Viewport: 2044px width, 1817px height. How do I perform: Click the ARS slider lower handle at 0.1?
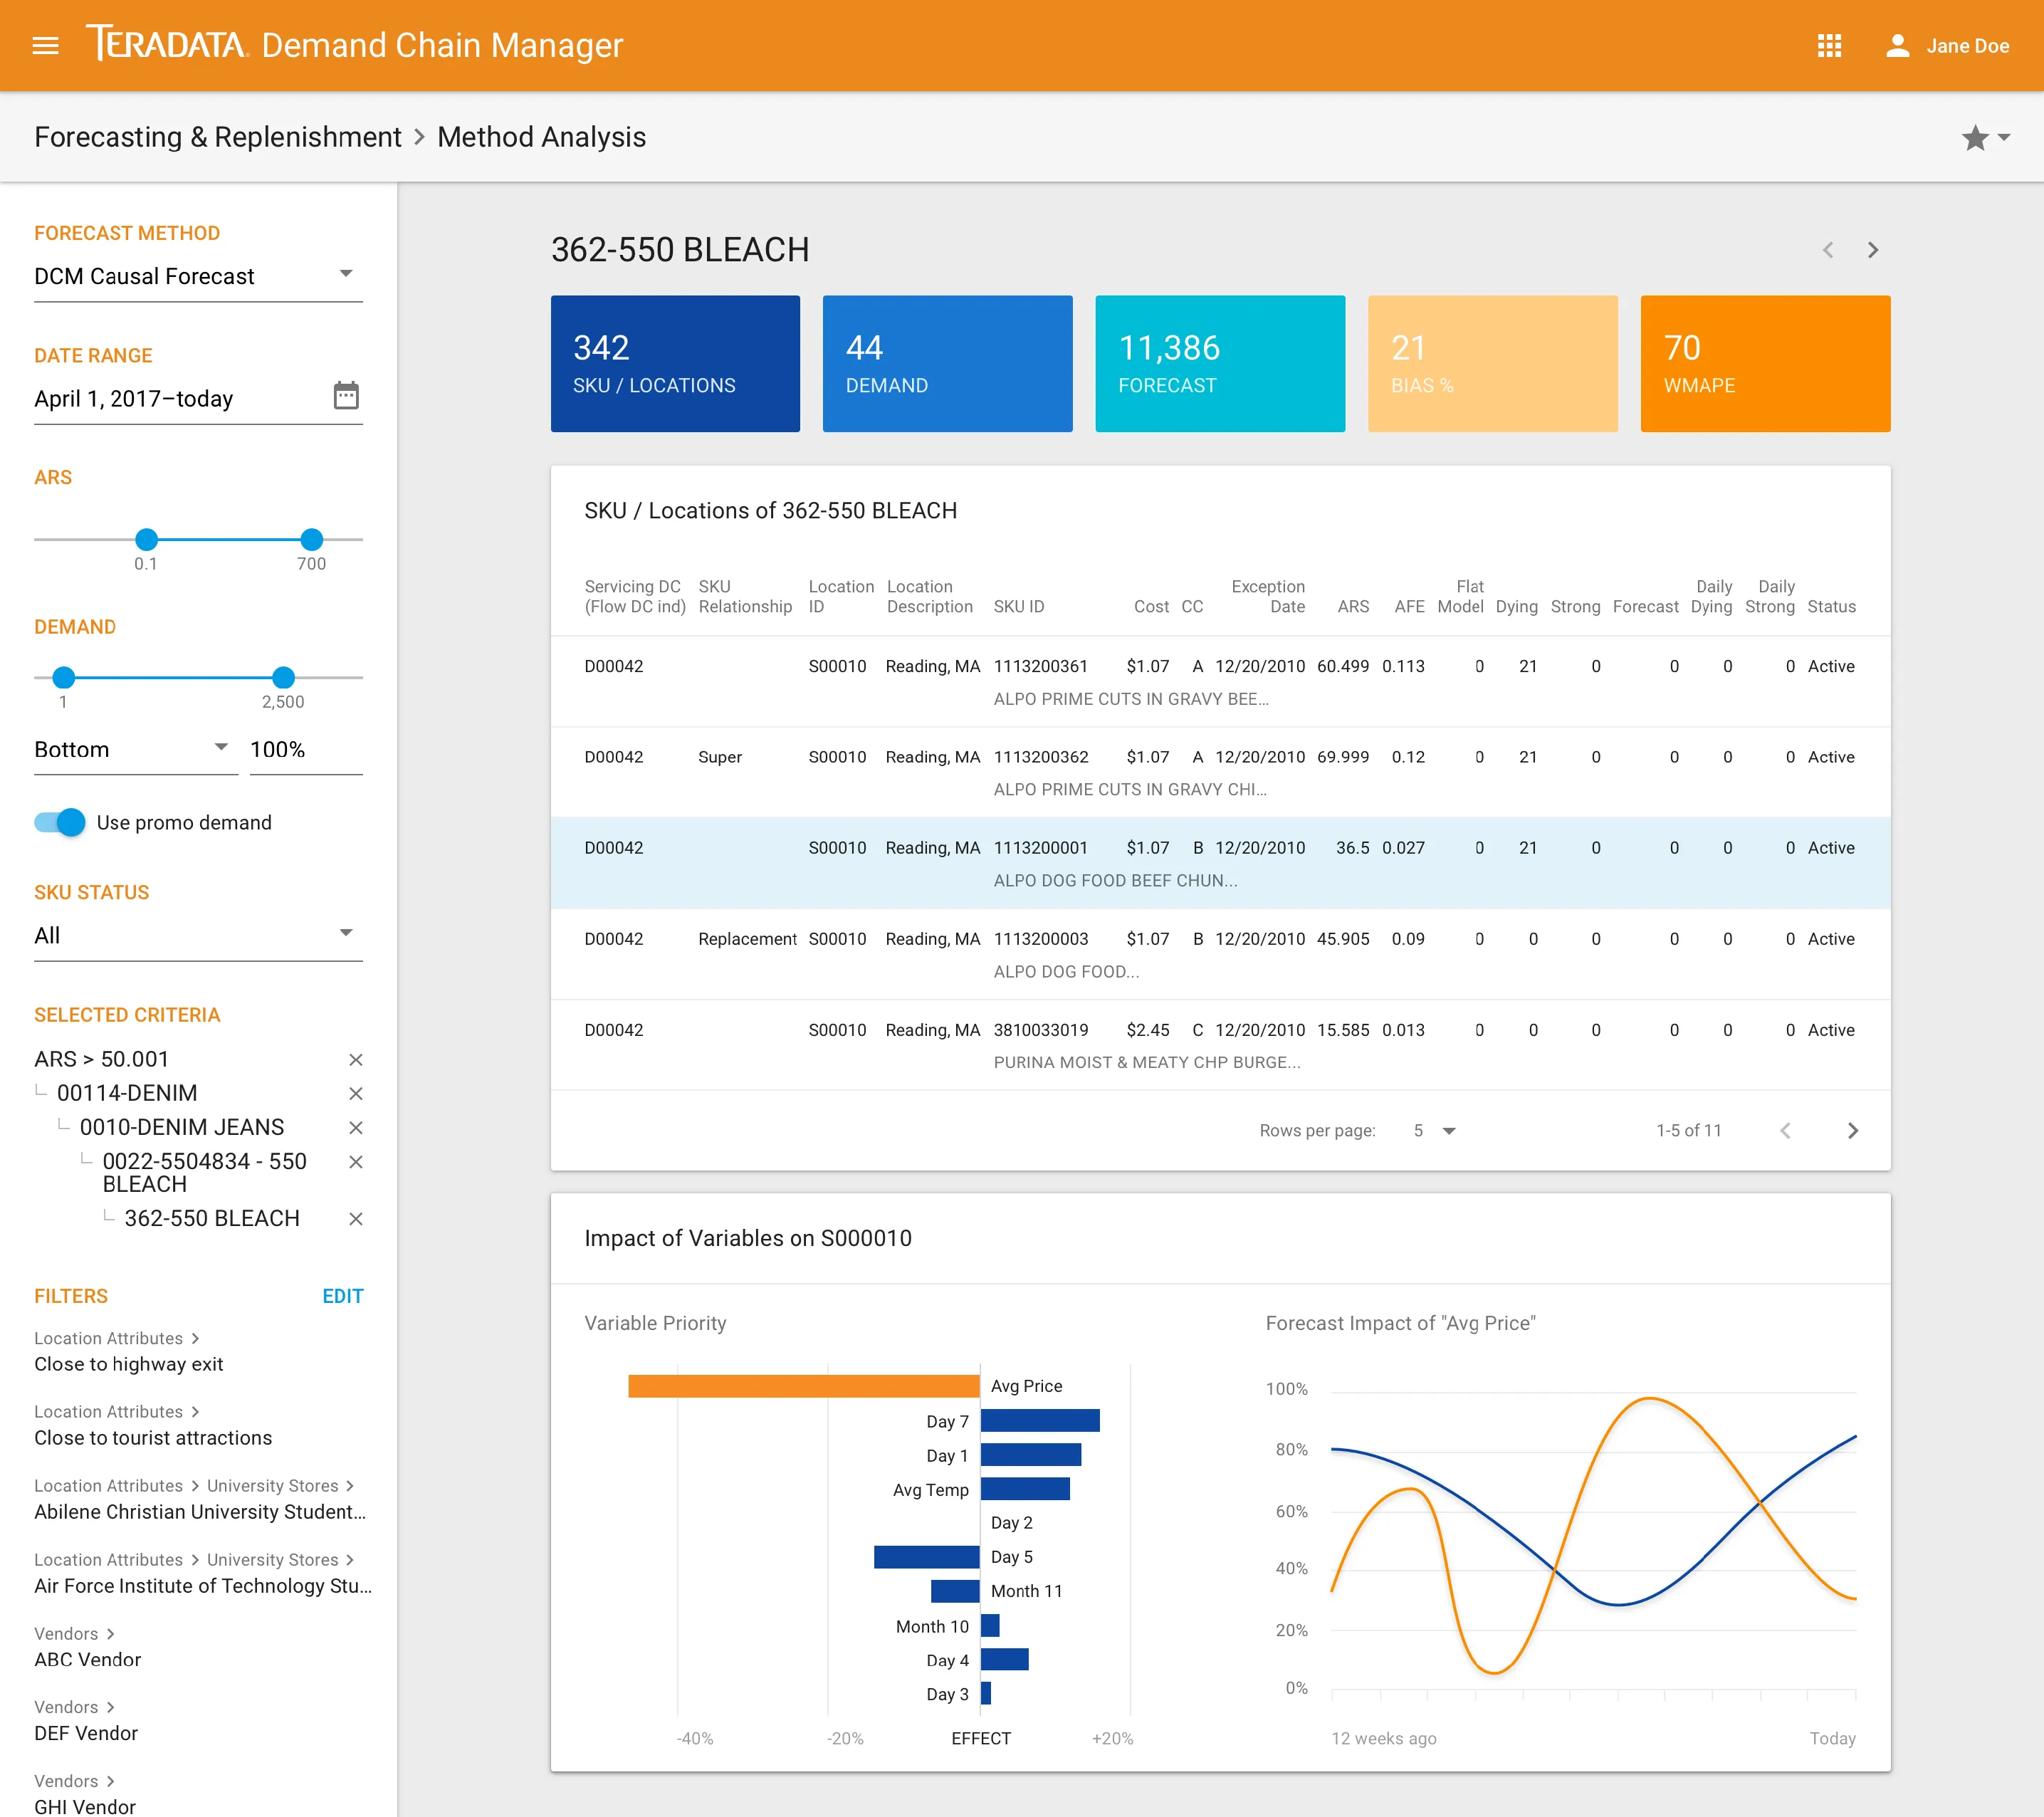tap(147, 540)
